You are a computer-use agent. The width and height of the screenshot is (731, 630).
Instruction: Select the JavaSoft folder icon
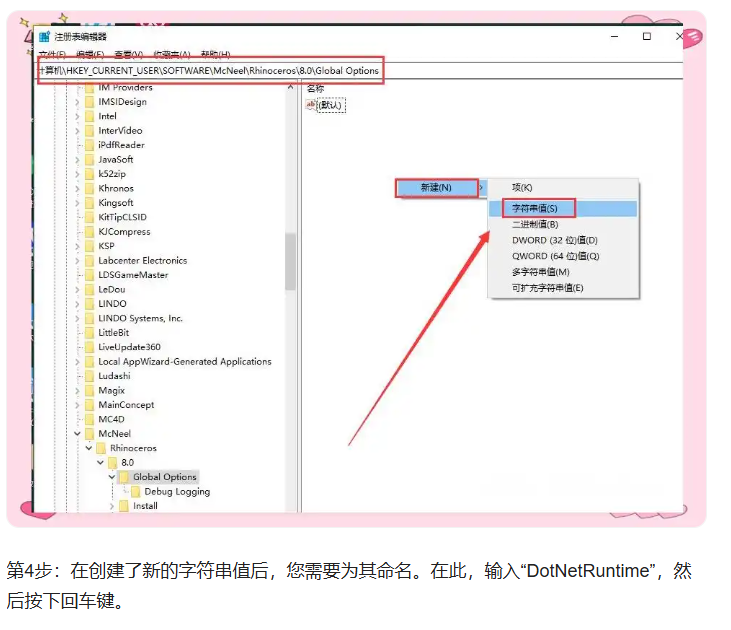pyautogui.click(x=89, y=159)
